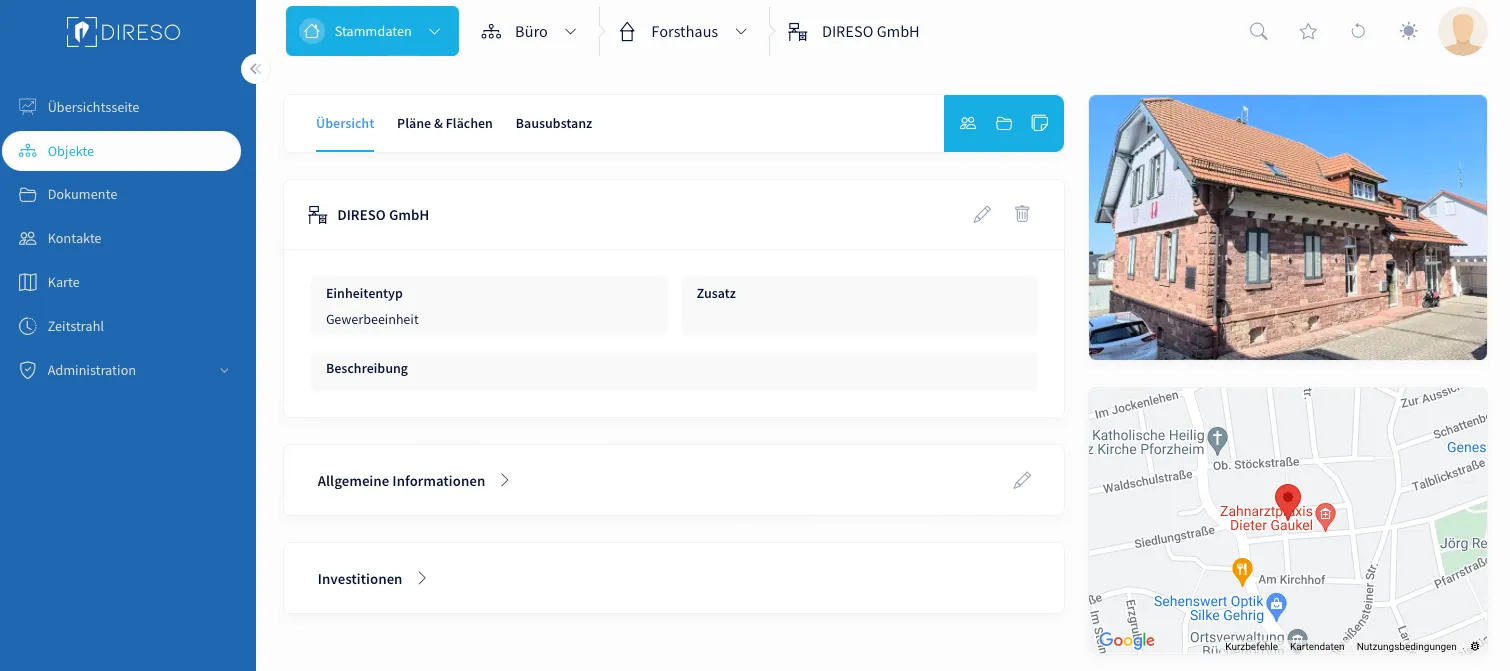Edit DIRESO GmbH with the pencil icon
Viewport: 1510px width, 671px height.
click(982, 214)
